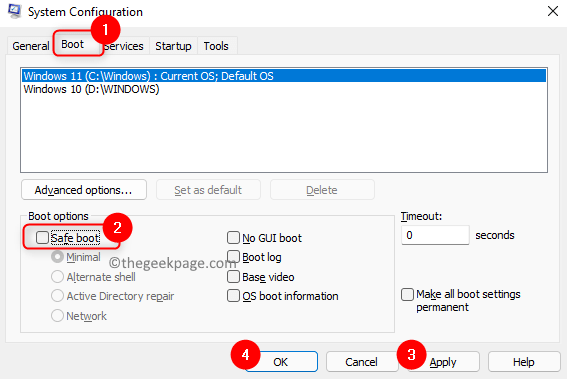Click the Timeout seconds input field
The height and width of the screenshot is (379, 567).
[435, 235]
